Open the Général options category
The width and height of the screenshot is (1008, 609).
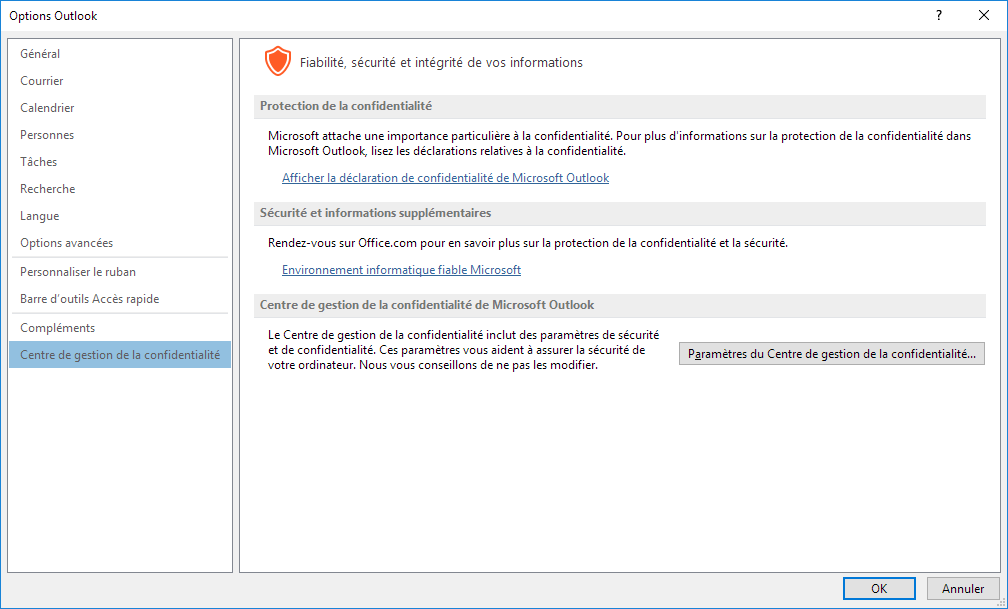click(x=120, y=54)
